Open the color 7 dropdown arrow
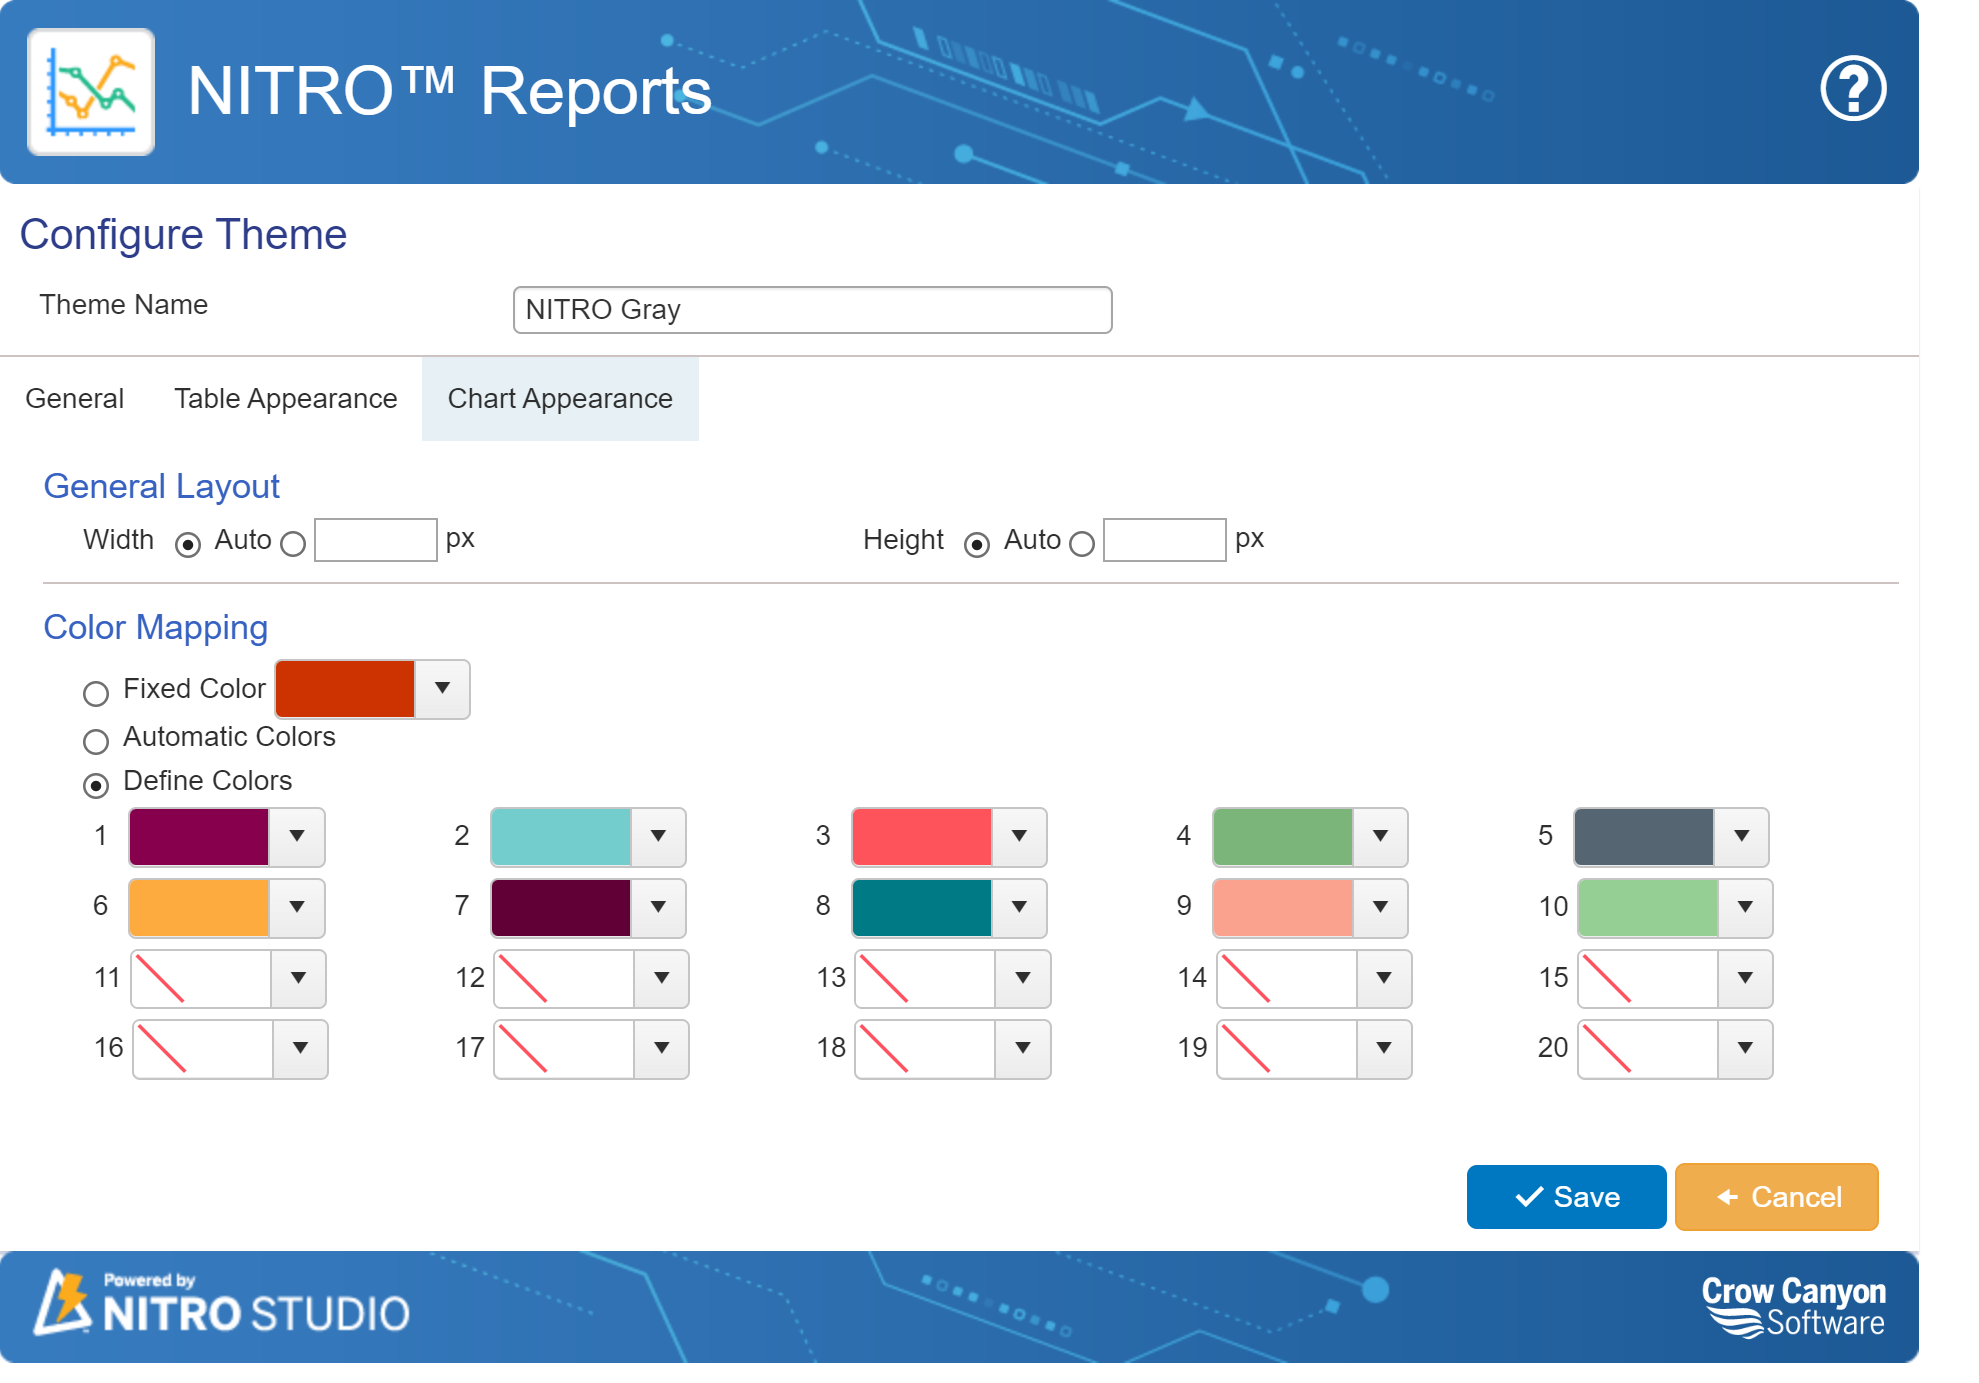The image size is (1979, 1383). (658, 908)
